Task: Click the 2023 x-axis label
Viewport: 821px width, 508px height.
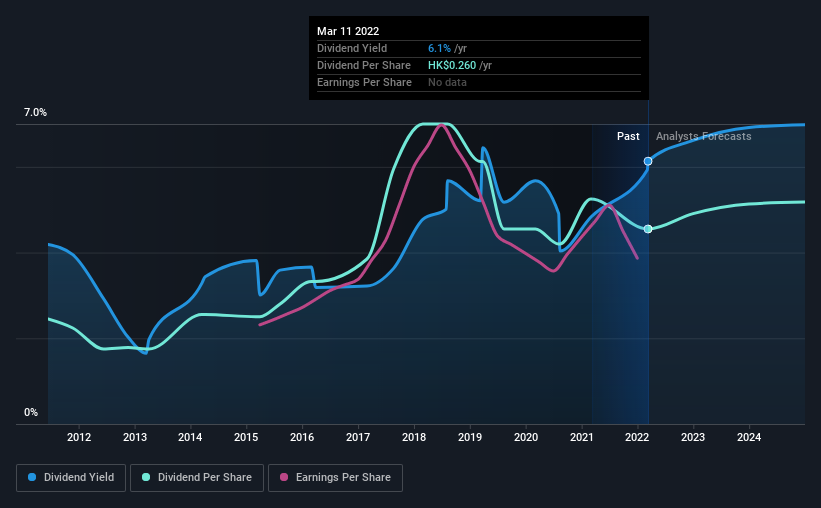Action: (x=693, y=437)
